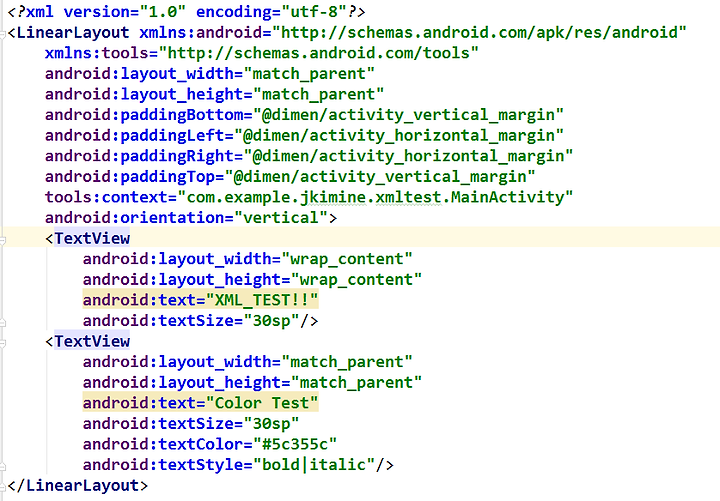Image resolution: width=720 pixels, height=501 pixels.
Task: Click the xmlns:tools attribute line
Action: pos(262,53)
